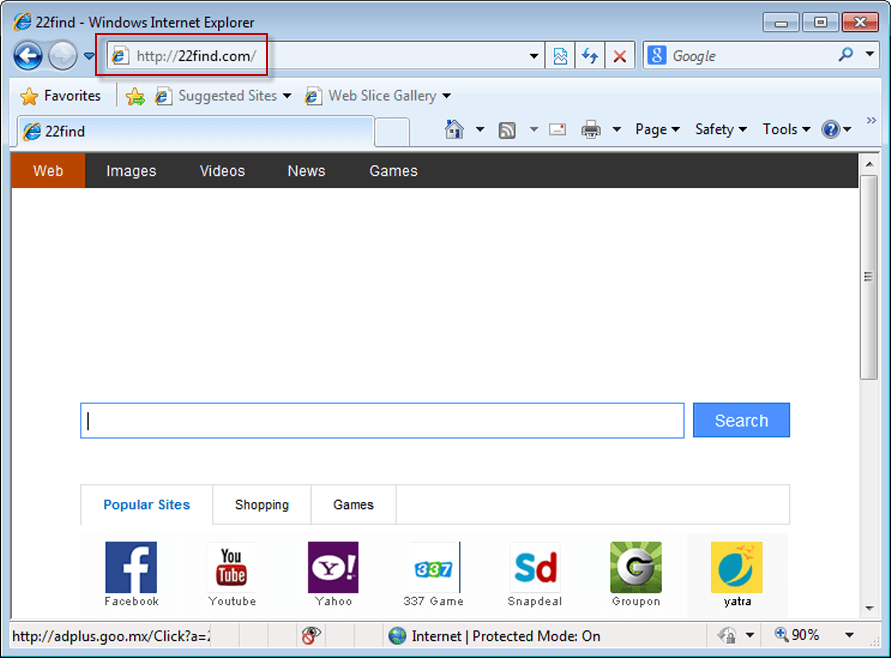
Task: Click the Read Mail envelope icon
Action: [557, 129]
